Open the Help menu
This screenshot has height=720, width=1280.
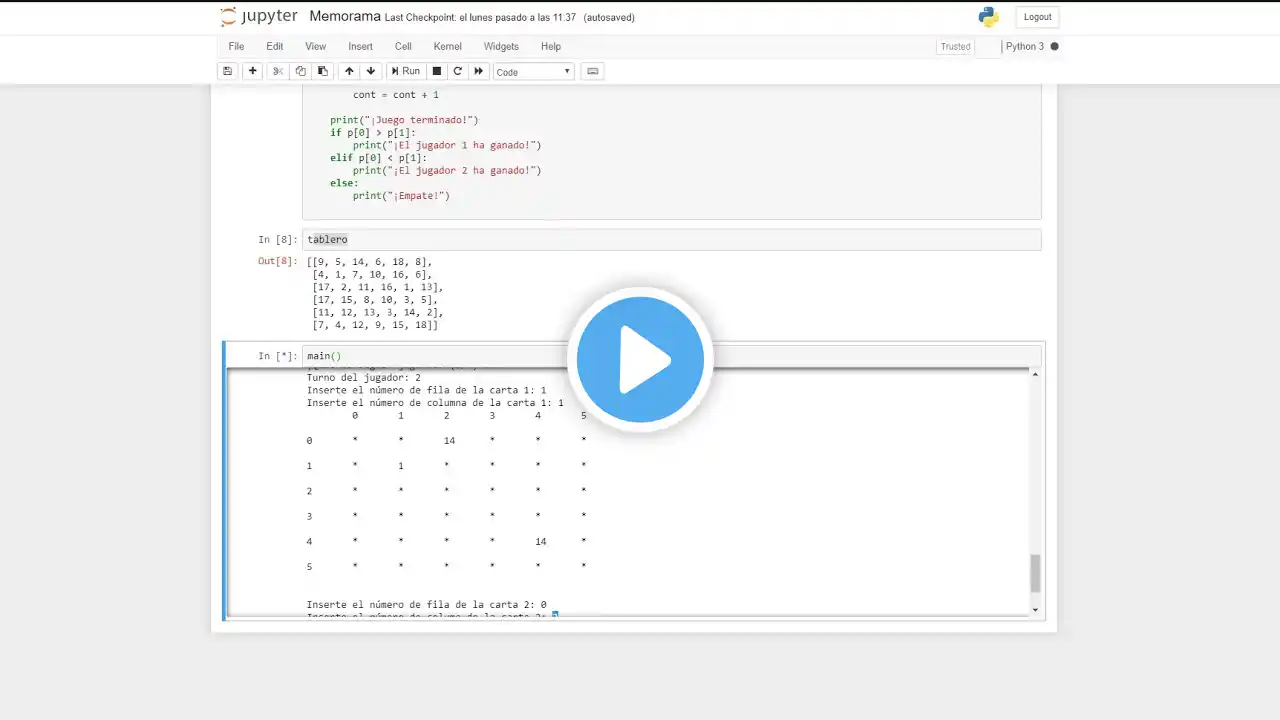pos(551,46)
